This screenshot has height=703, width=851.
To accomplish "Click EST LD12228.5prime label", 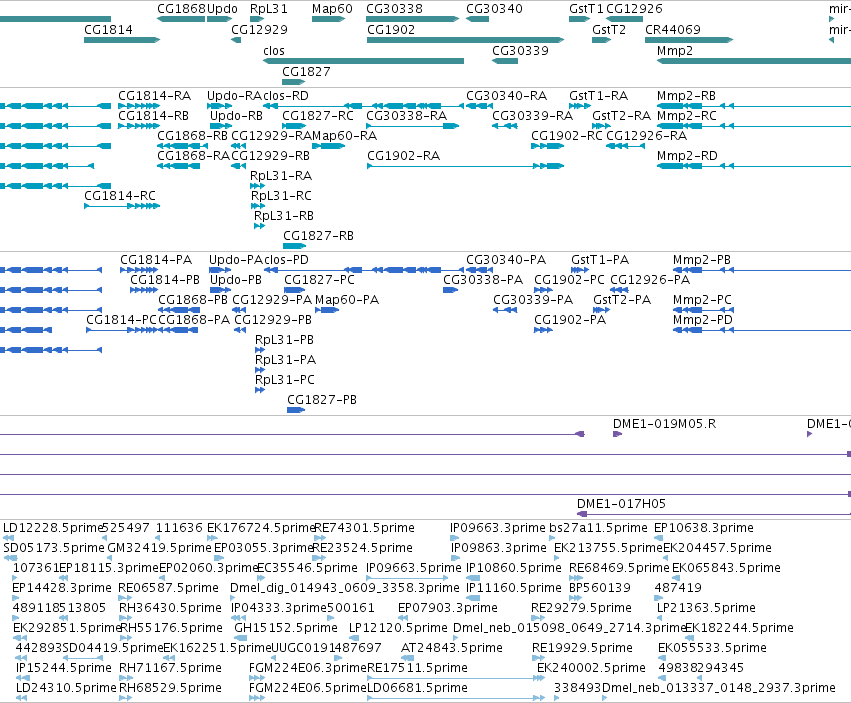I will [53, 528].
